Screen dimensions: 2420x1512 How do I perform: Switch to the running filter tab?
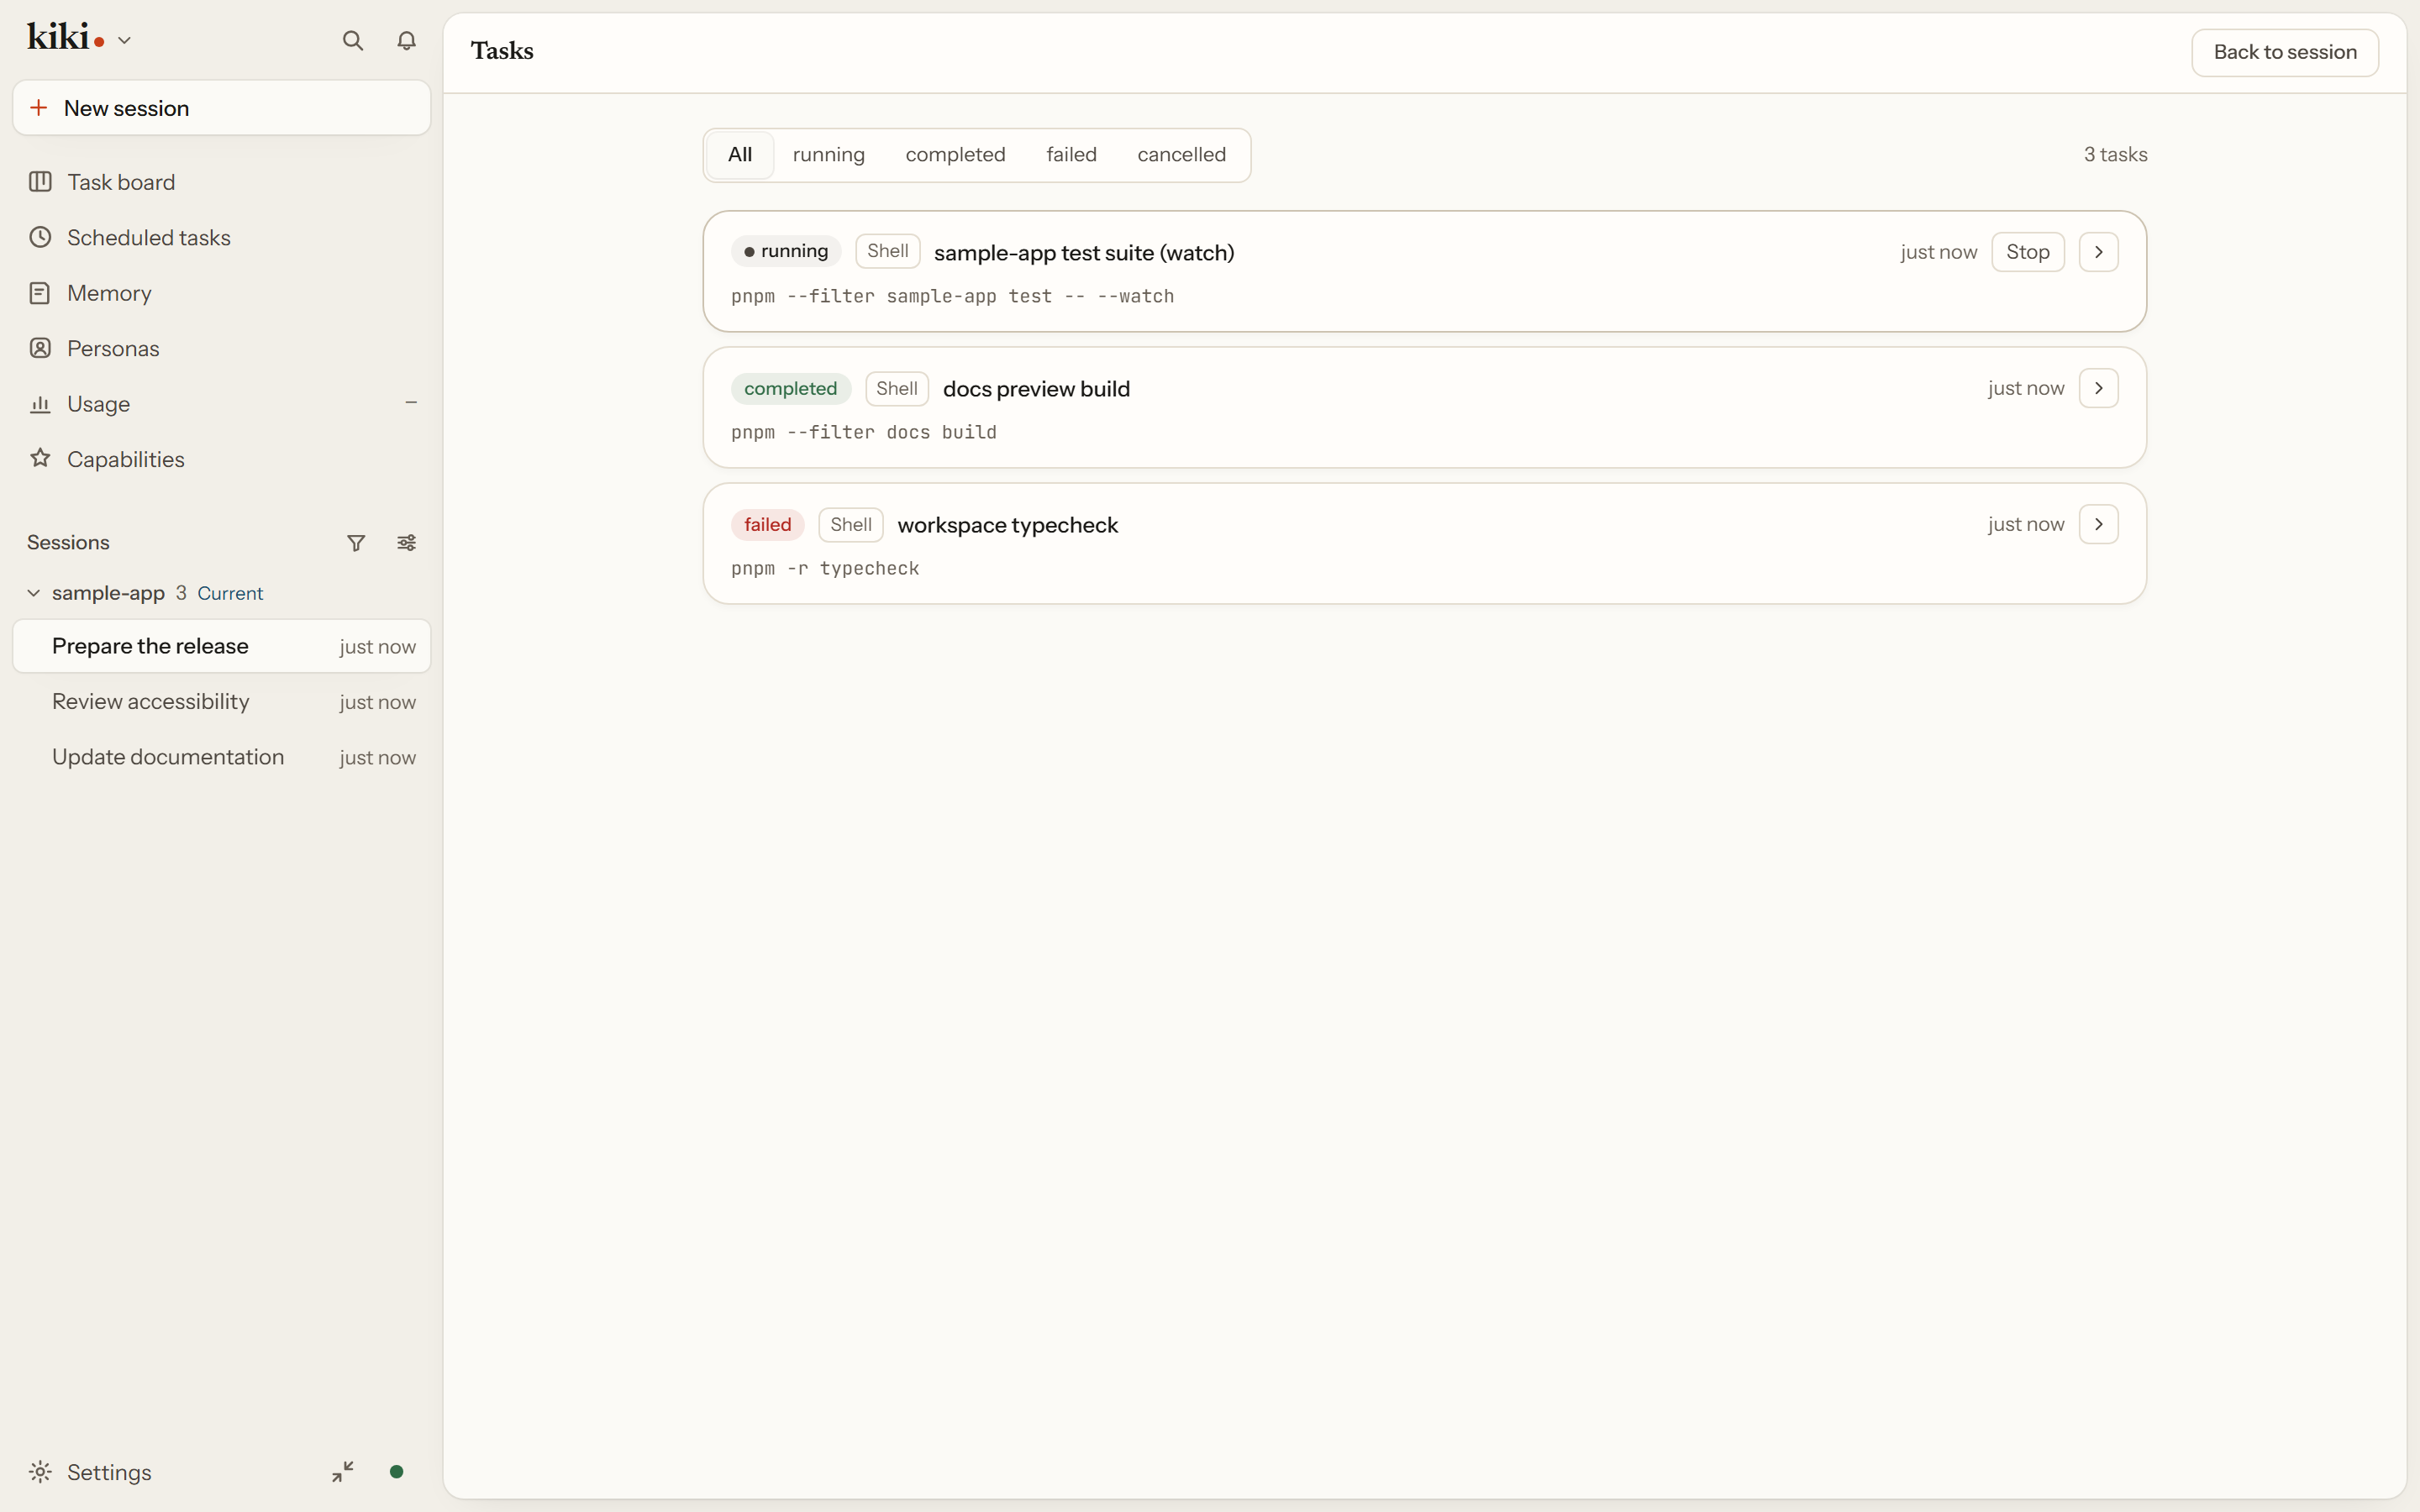[x=828, y=155]
